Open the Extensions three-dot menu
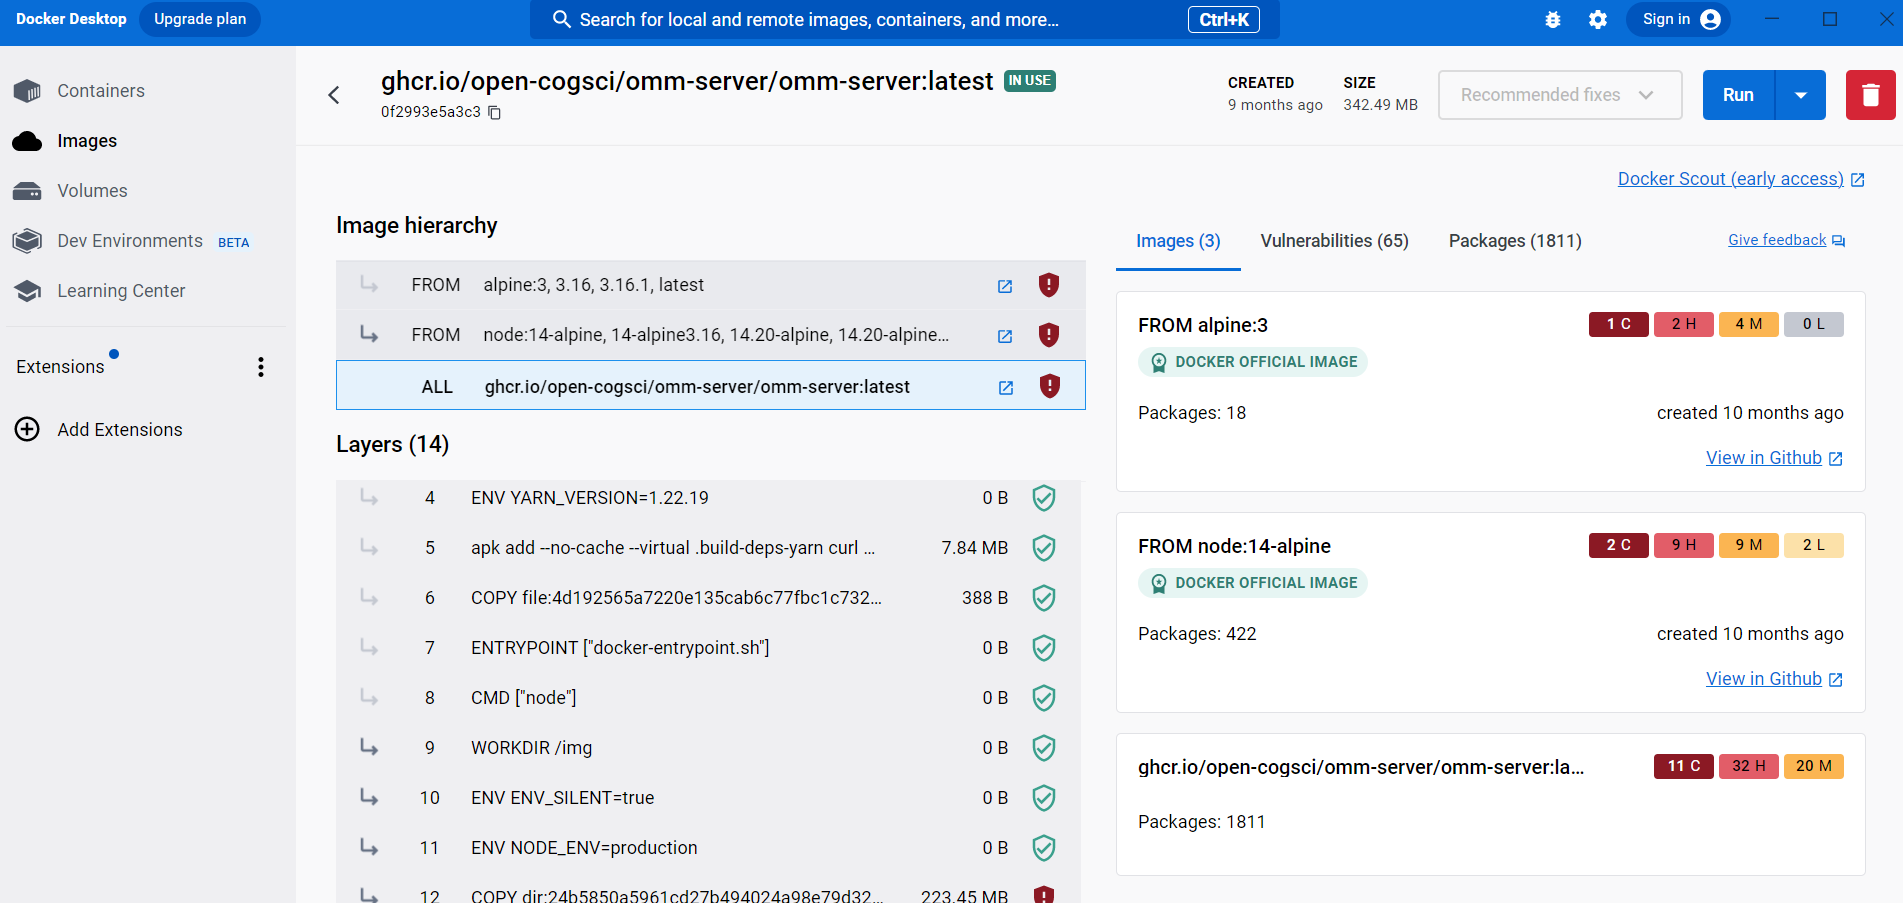1903x903 pixels. 261,366
